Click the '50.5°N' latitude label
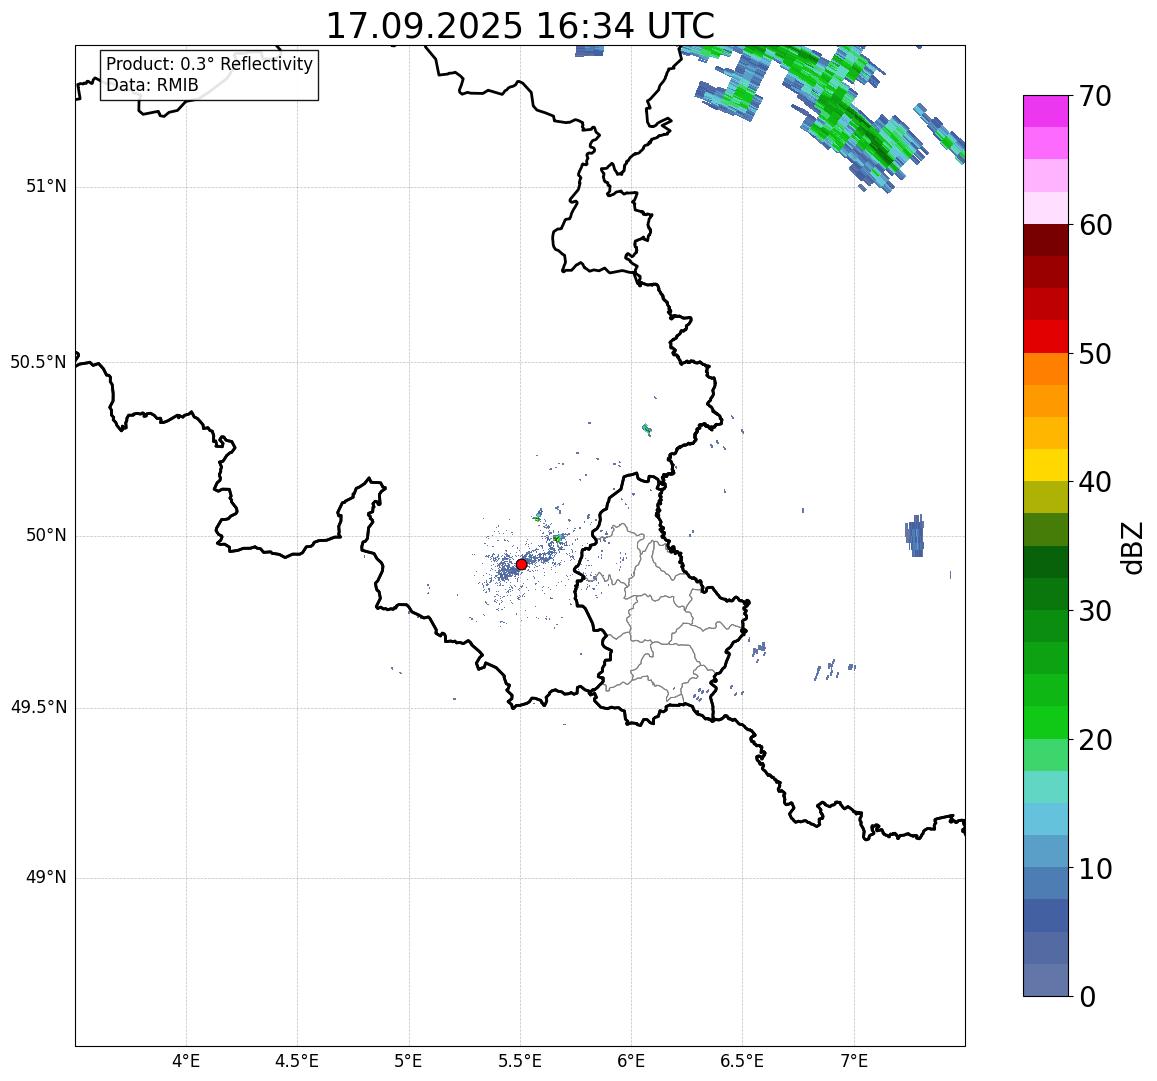 [38, 362]
